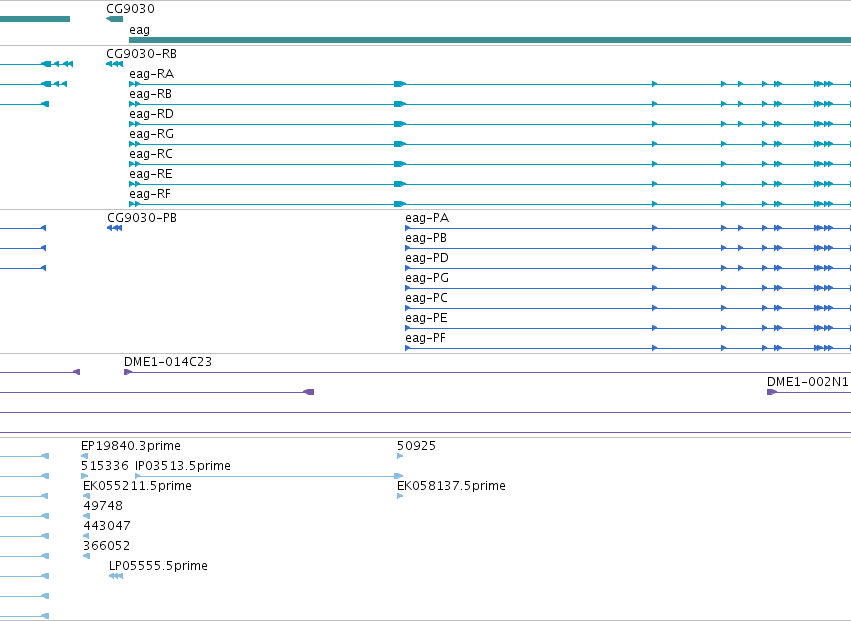Select transcript CG9030-RB label
This screenshot has height=621, width=851.
click(142, 54)
